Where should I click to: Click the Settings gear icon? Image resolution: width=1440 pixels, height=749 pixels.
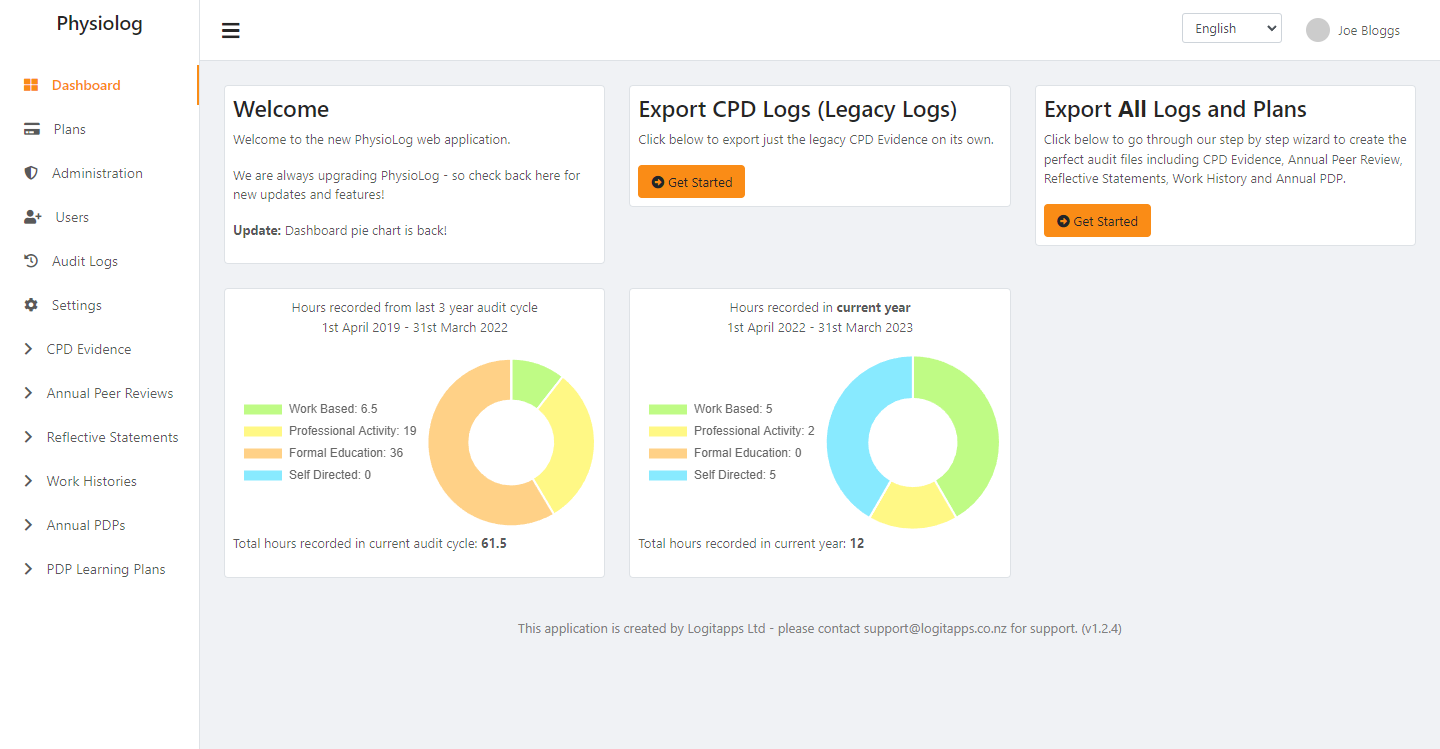coord(31,305)
